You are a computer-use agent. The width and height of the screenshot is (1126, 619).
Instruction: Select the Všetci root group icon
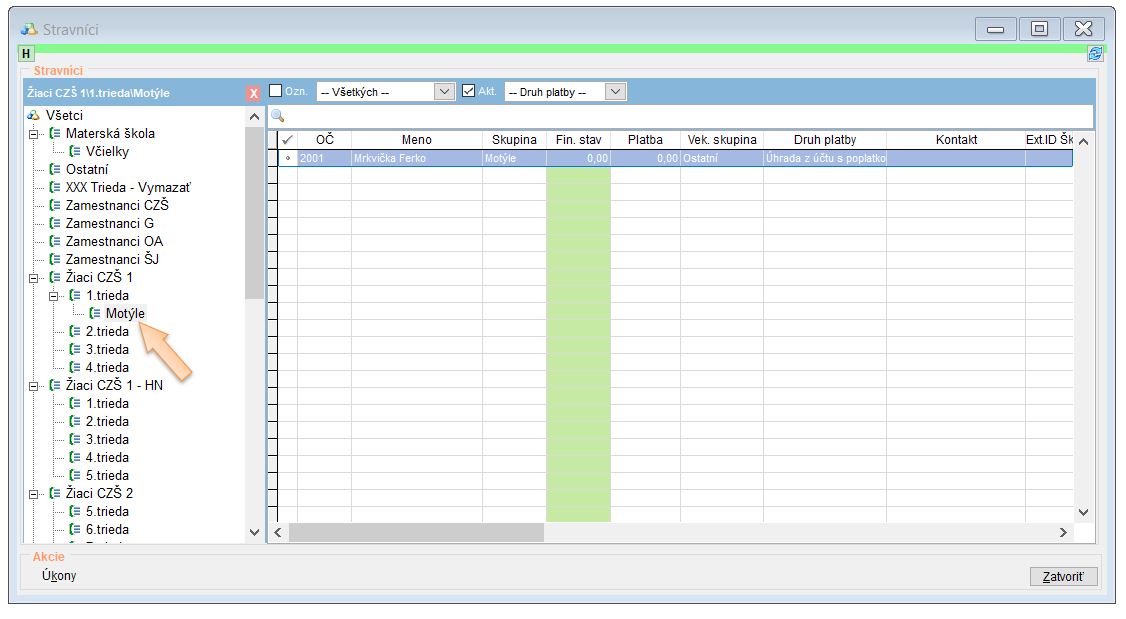click(x=33, y=115)
